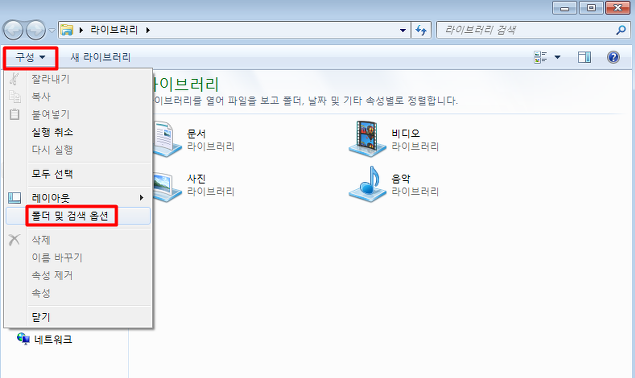This screenshot has width=635, height=378.
Task: Click the X delete icon
Action: point(15,240)
